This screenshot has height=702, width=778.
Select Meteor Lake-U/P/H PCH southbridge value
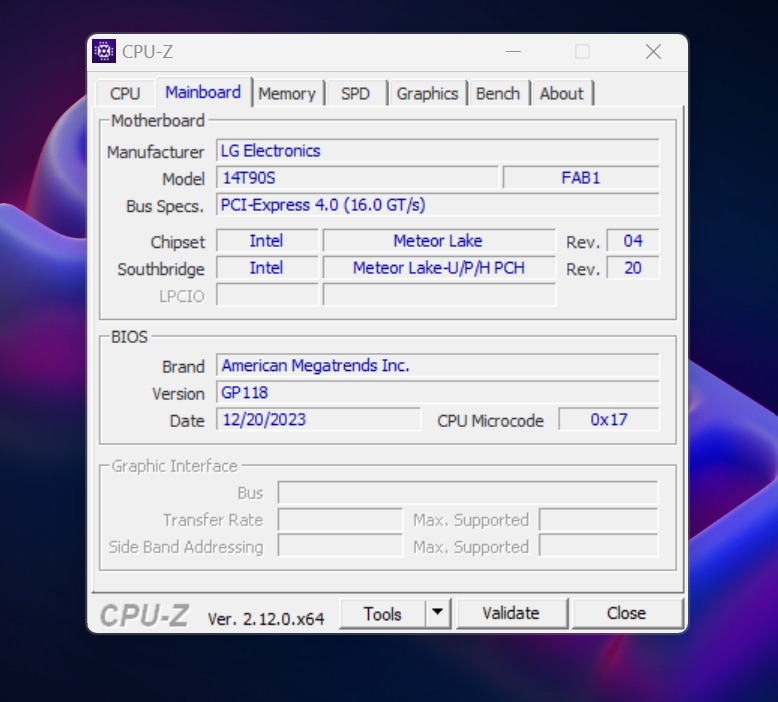439,268
